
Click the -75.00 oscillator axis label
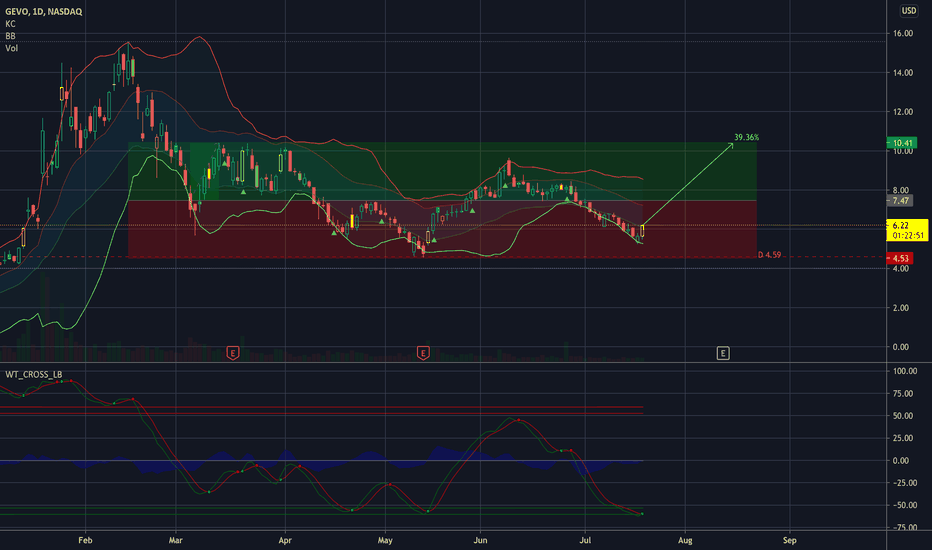[904, 527]
